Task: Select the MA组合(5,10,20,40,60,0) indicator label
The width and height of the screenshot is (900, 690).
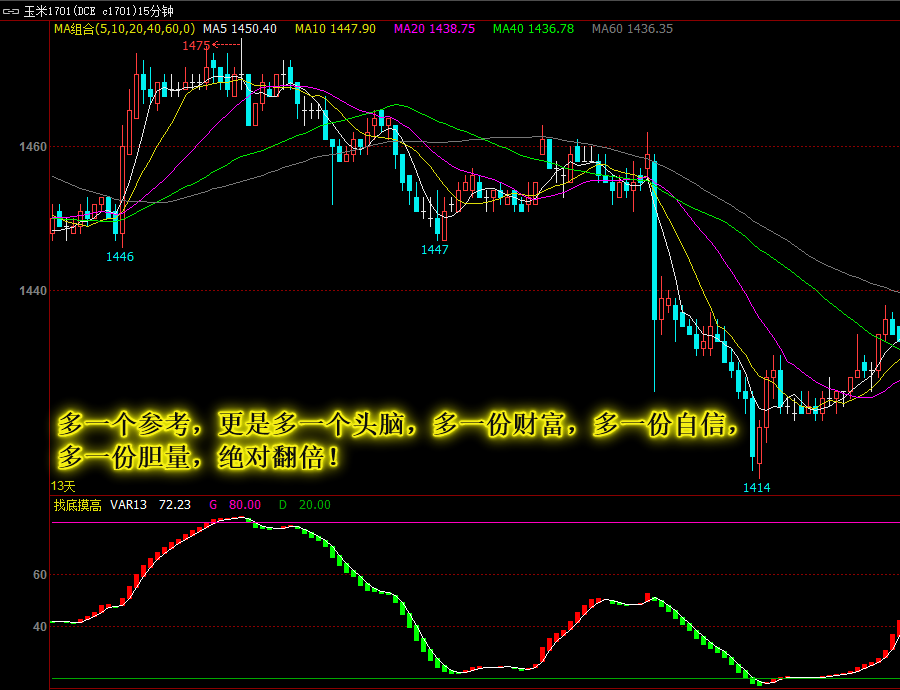Action: 124,29
